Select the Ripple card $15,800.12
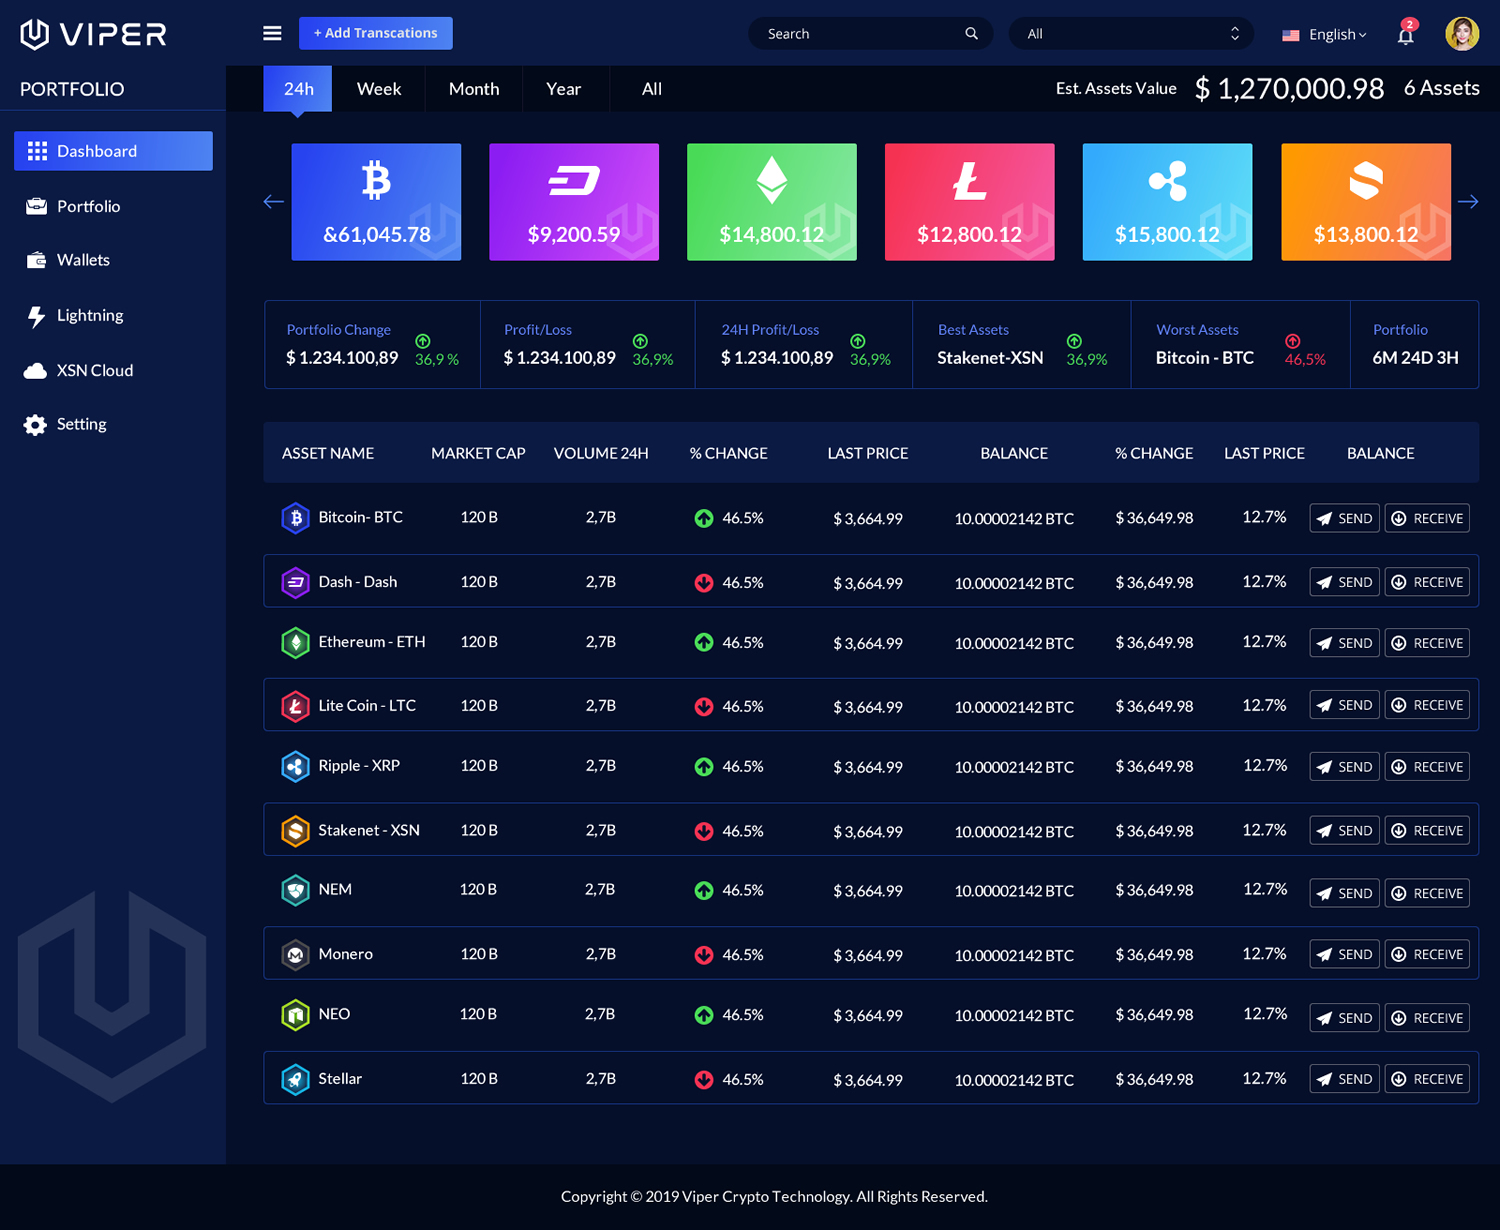Image resolution: width=1500 pixels, height=1230 pixels. click(1167, 202)
